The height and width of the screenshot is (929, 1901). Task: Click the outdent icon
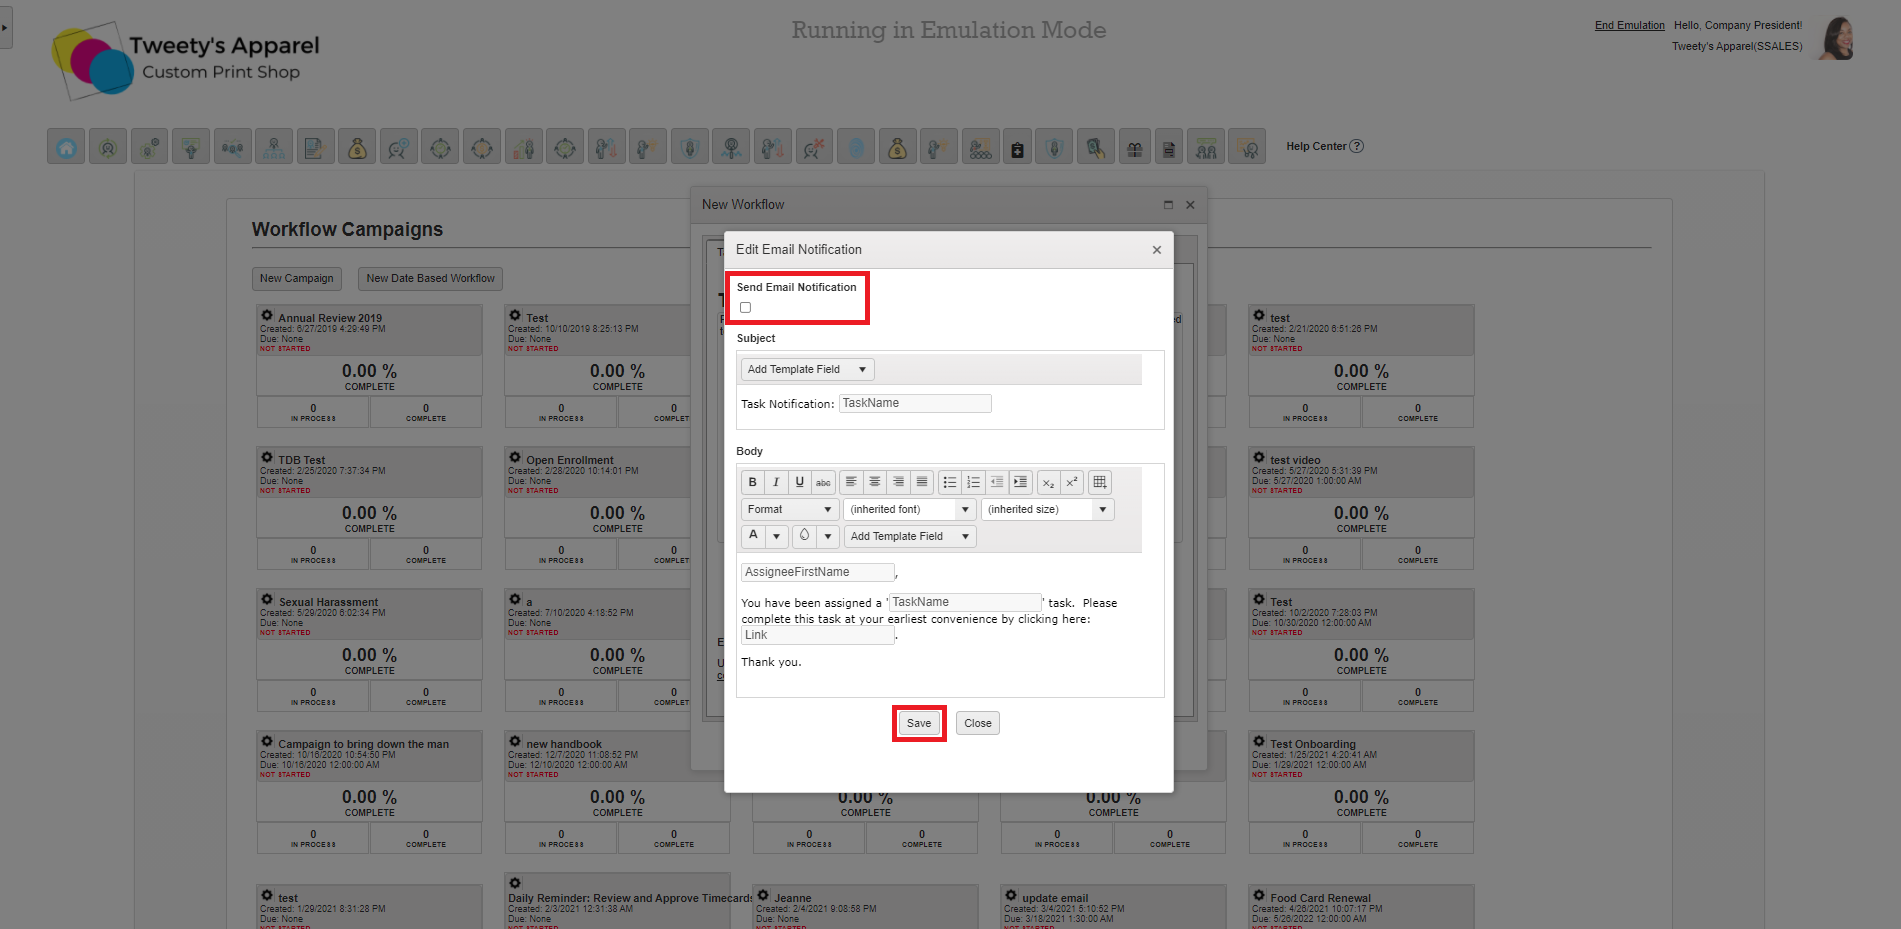pos(997,482)
